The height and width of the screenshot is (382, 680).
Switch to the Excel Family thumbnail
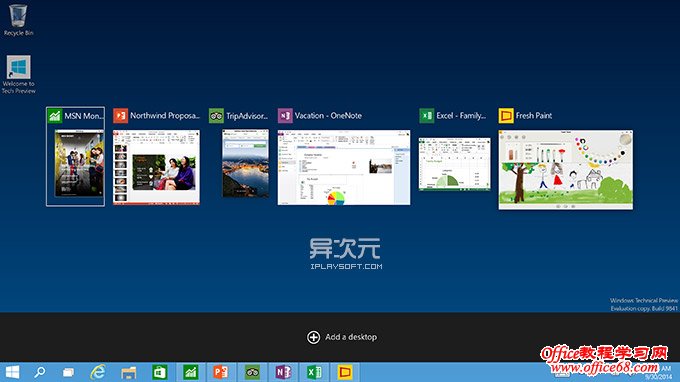pyautogui.click(x=454, y=164)
